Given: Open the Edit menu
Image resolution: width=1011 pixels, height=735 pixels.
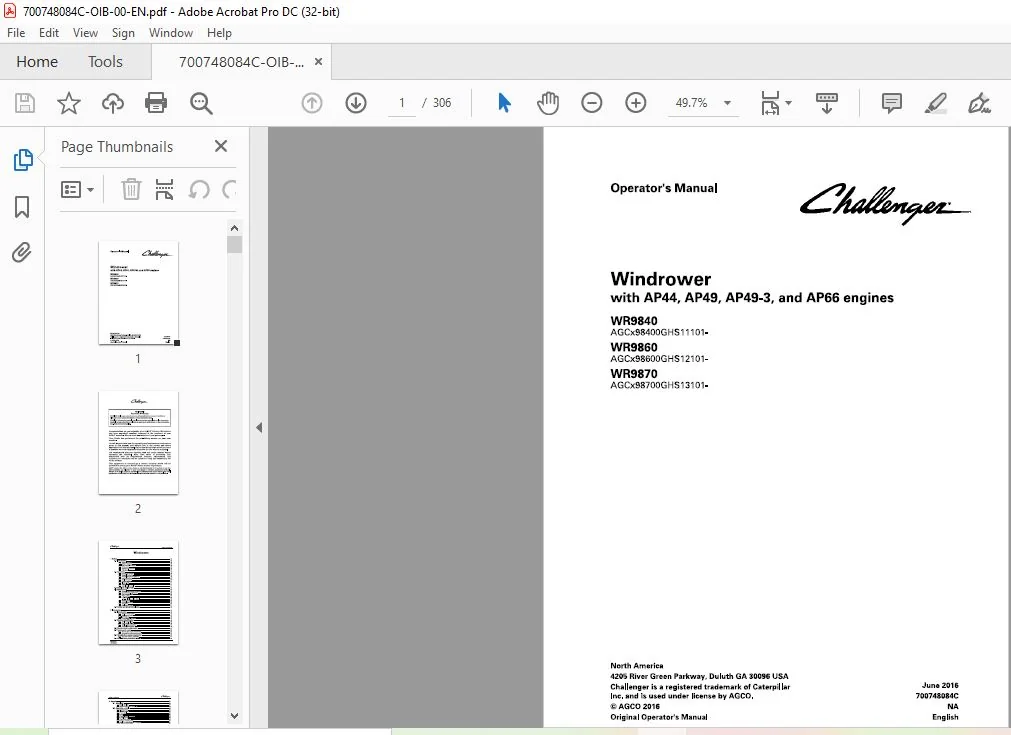Looking at the screenshot, I should click(x=48, y=33).
